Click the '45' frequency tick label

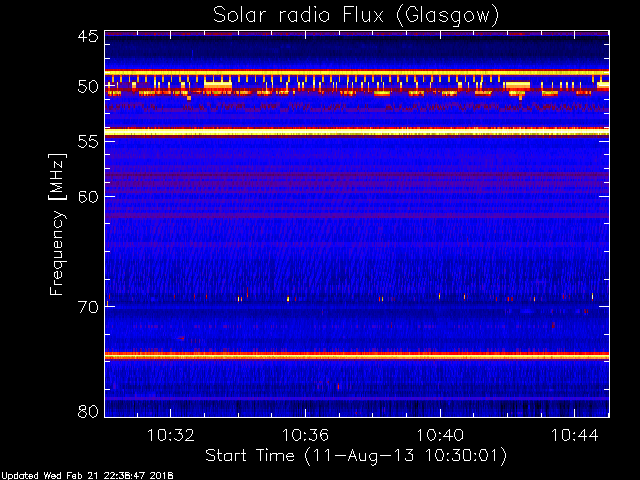[88, 36]
